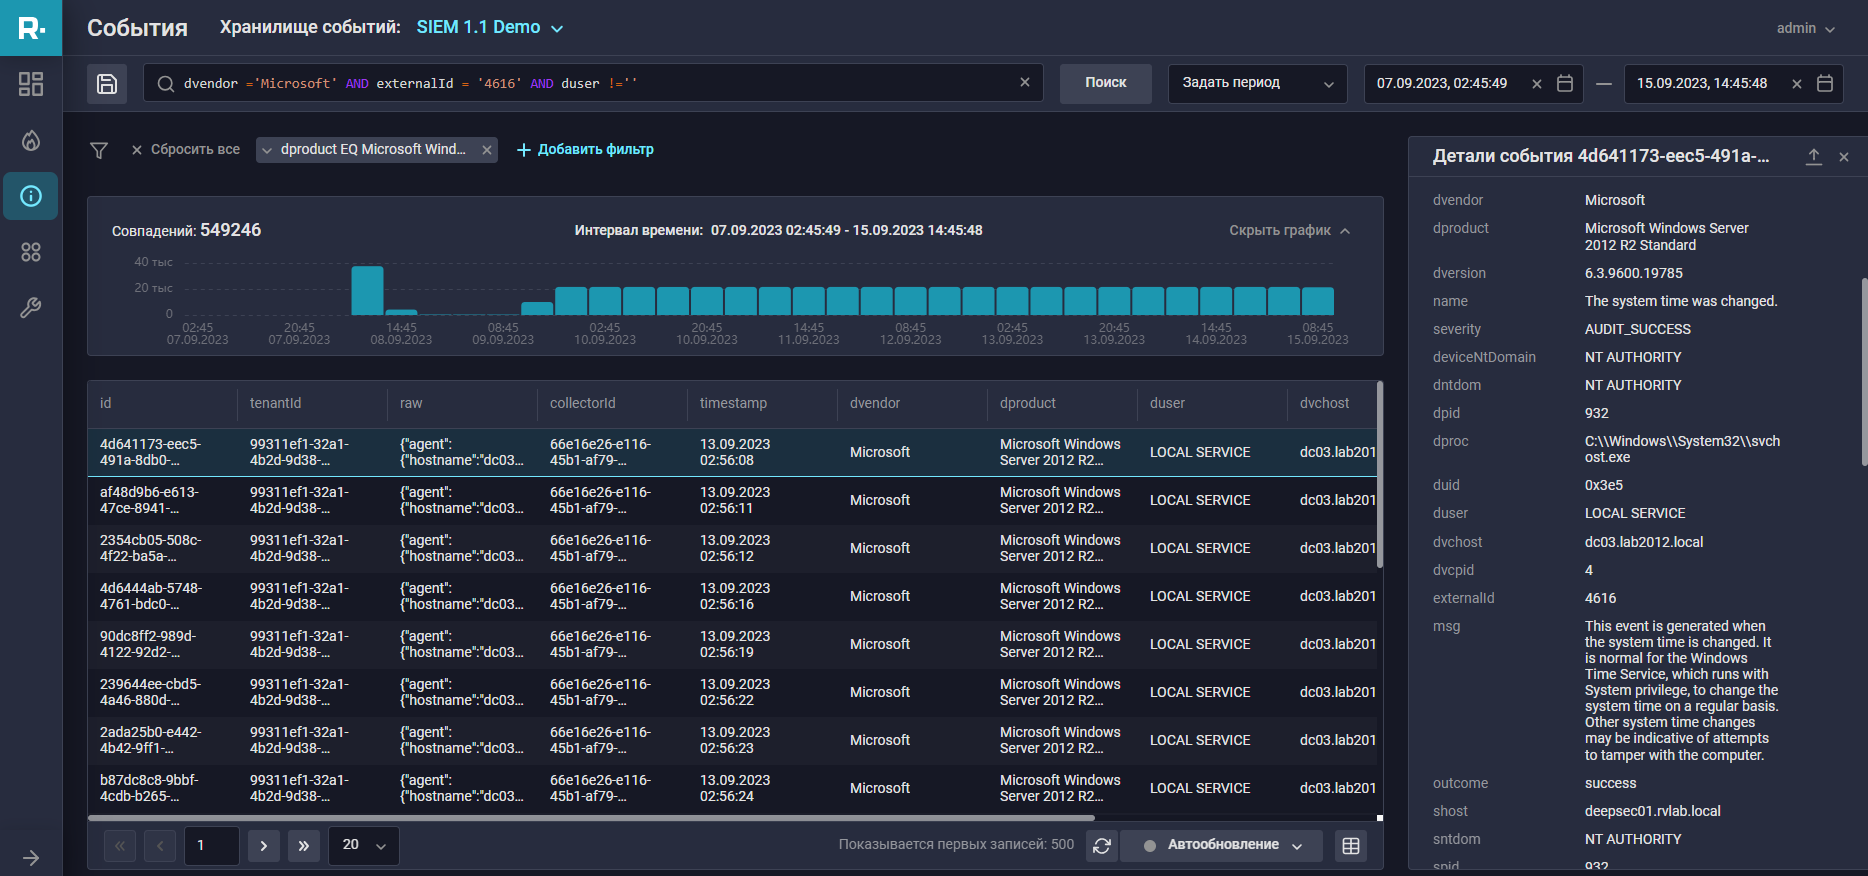The image size is (1868, 876).
Task: Click the filter funnel icon
Action: [x=99, y=150]
